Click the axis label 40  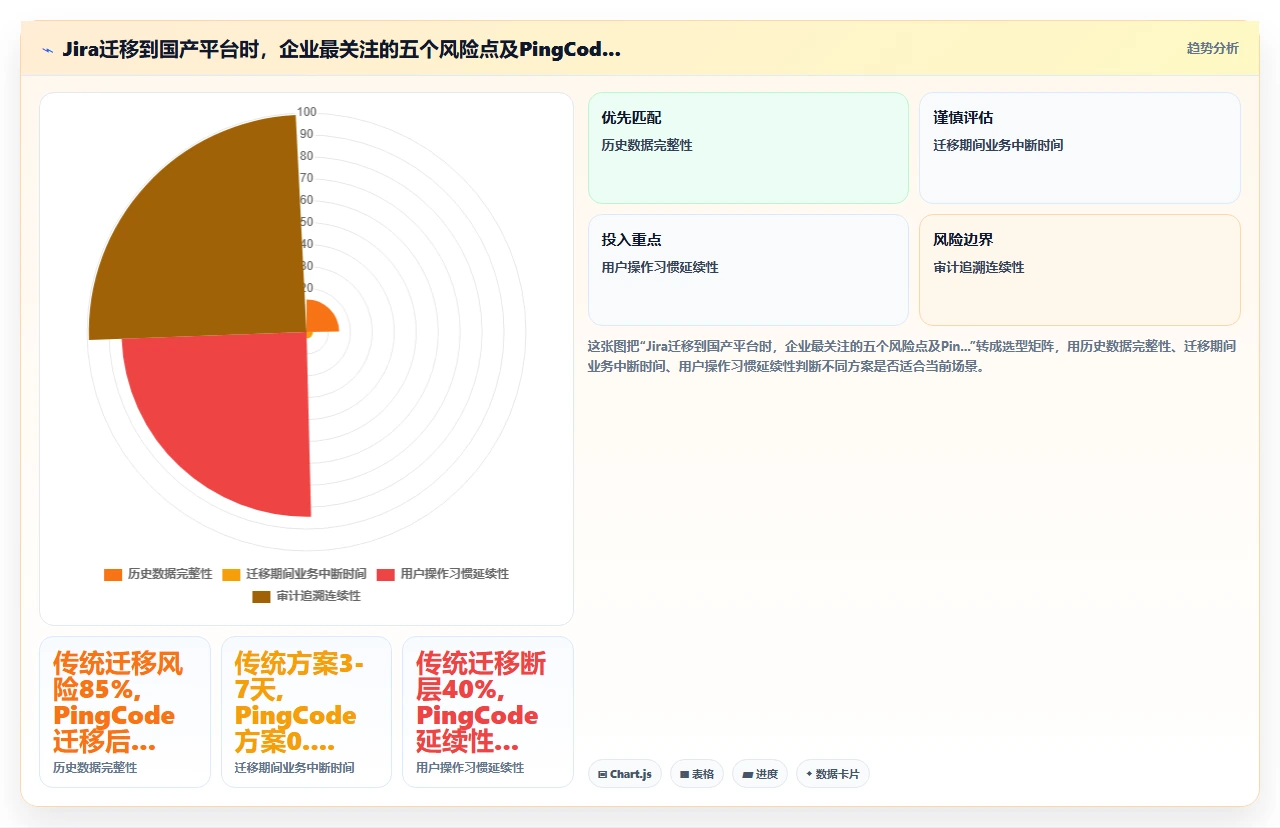click(x=306, y=244)
